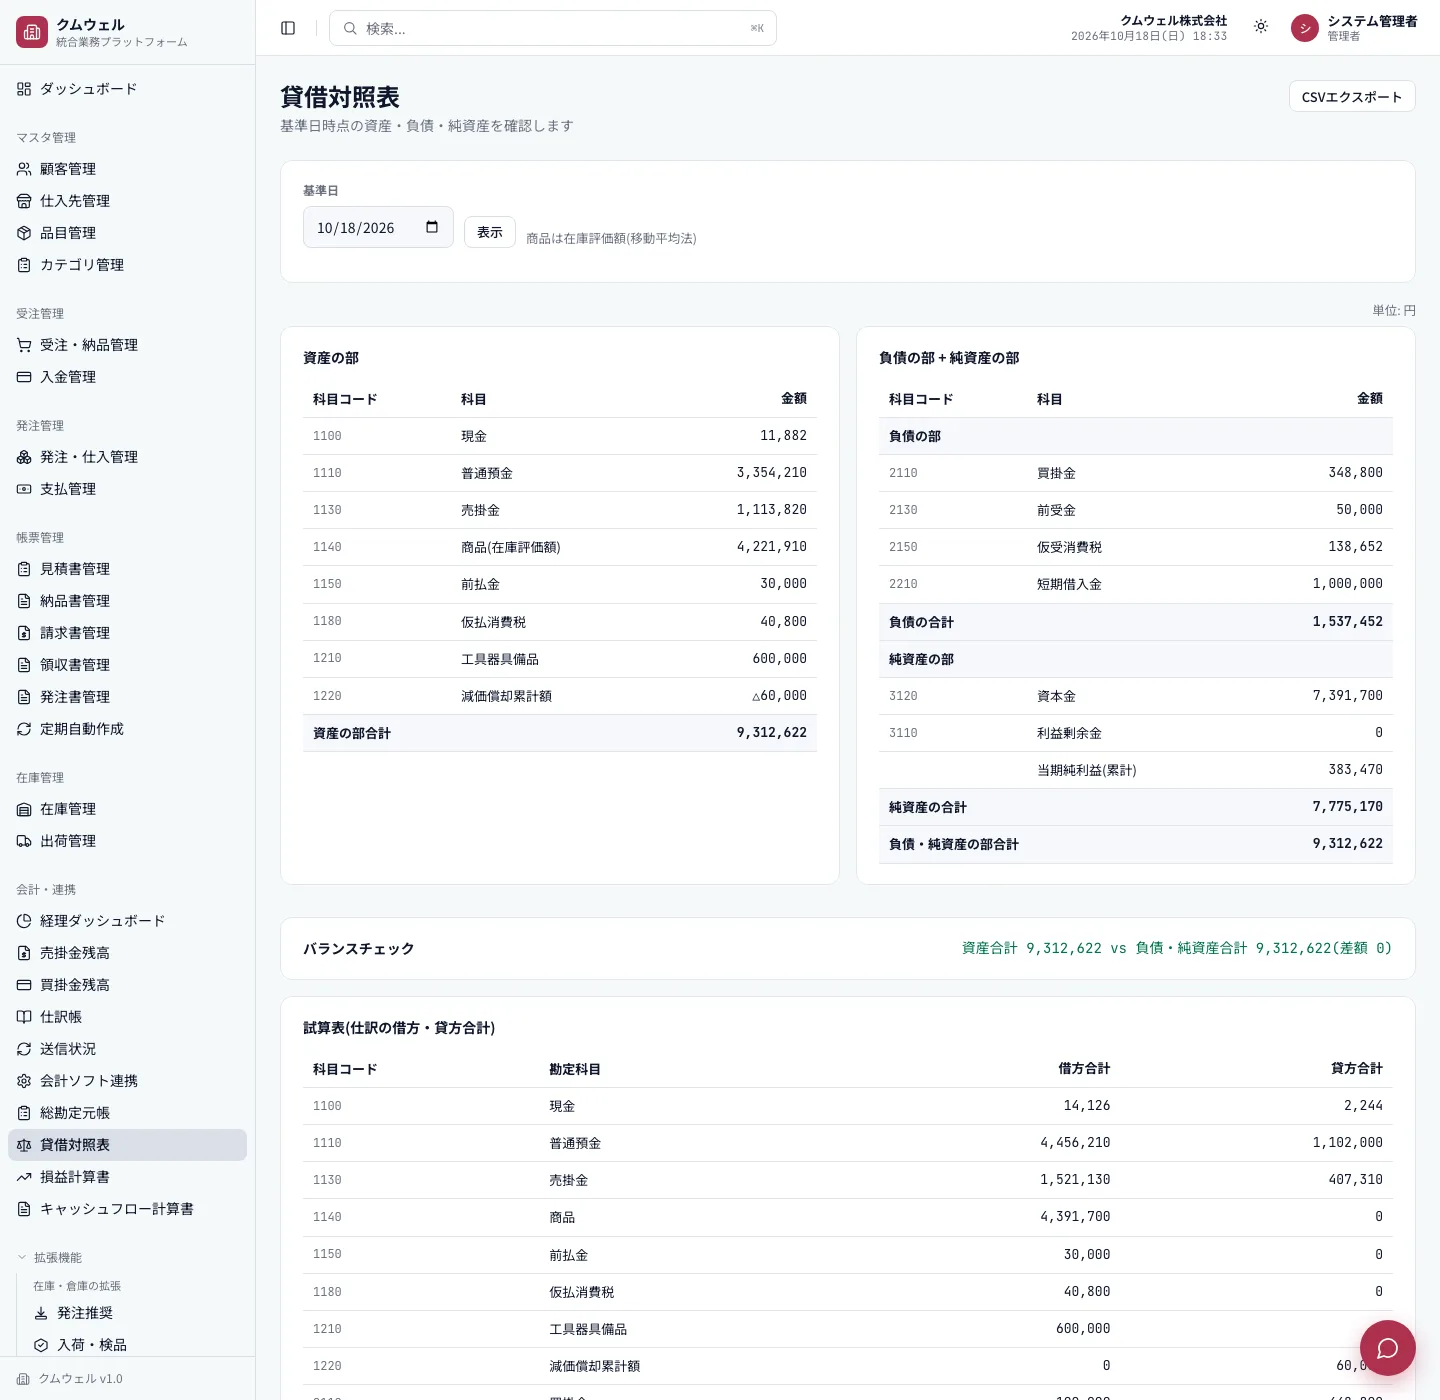Click the CSVエクスポート button
This screenshot has width=1440, height=1400.
(1352, 96)
